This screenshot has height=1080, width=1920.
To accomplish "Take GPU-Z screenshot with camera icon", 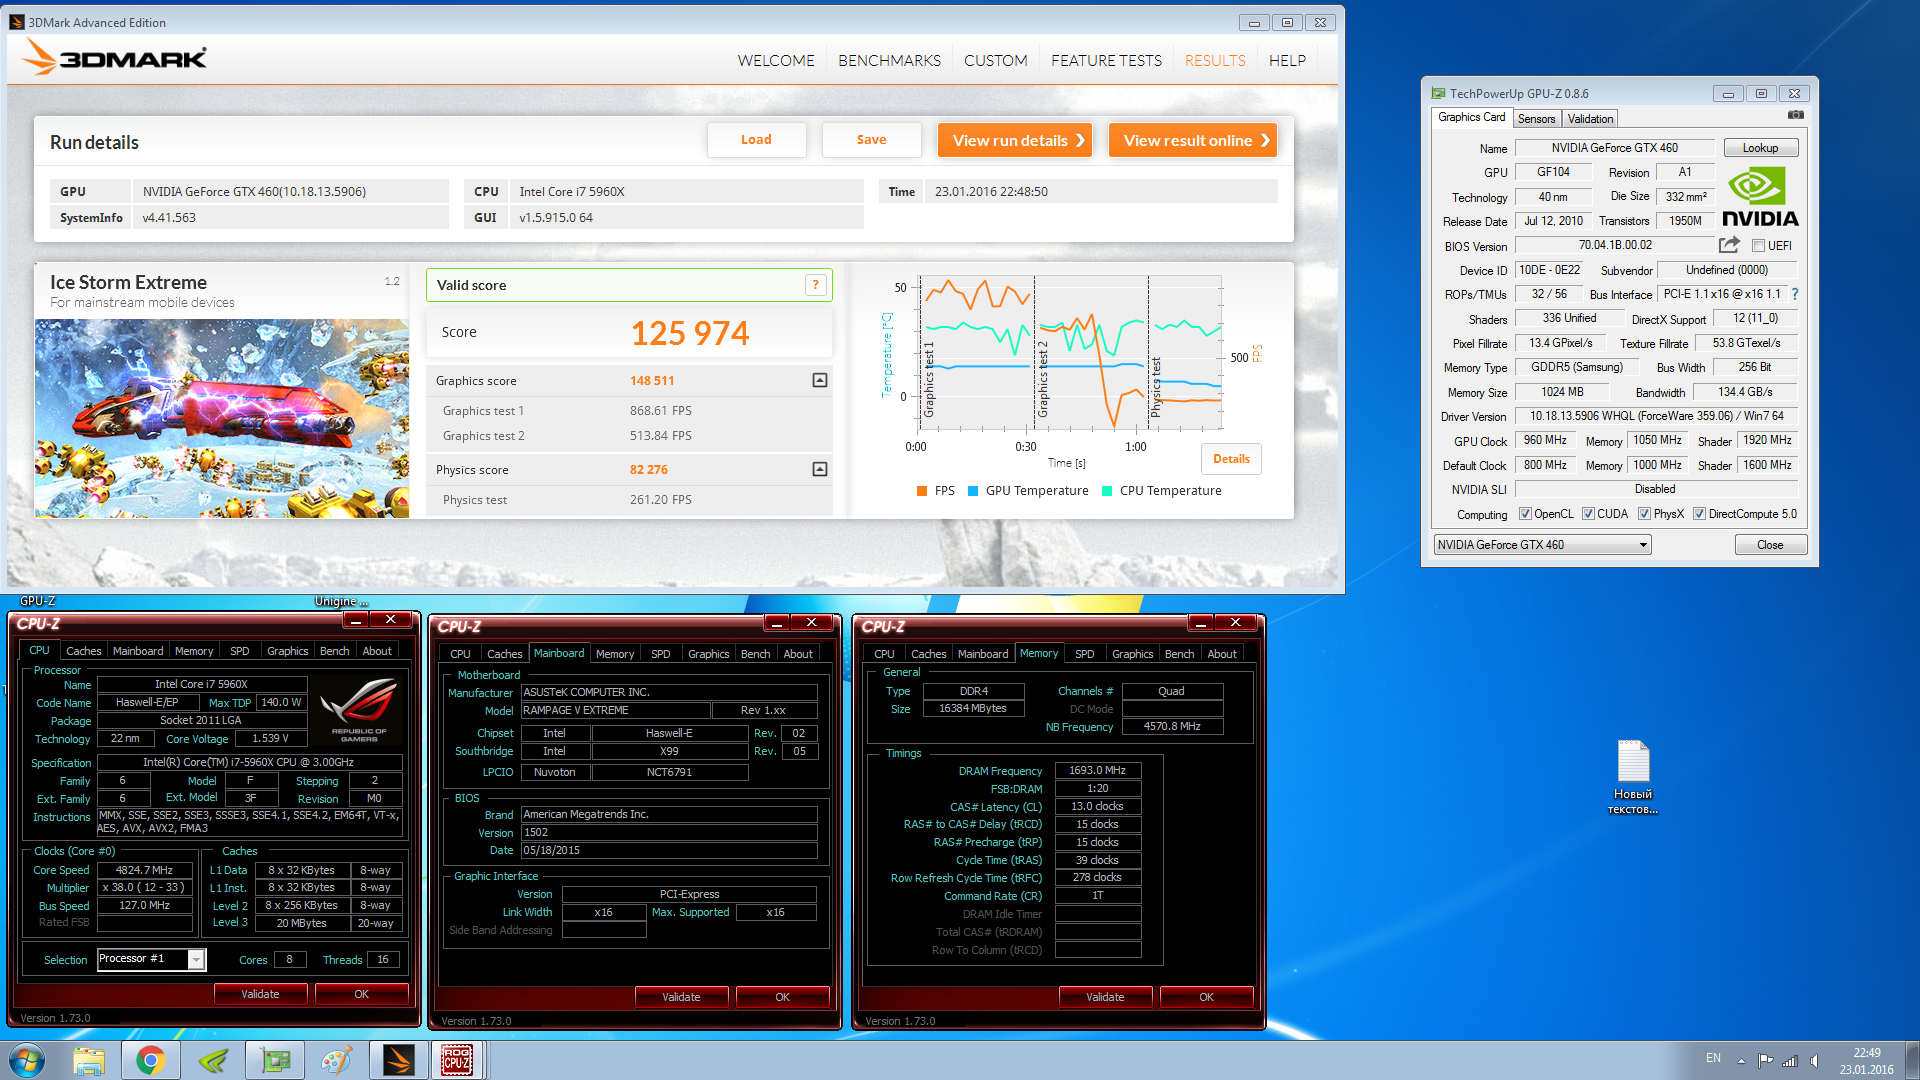I will pos(1796,115).
